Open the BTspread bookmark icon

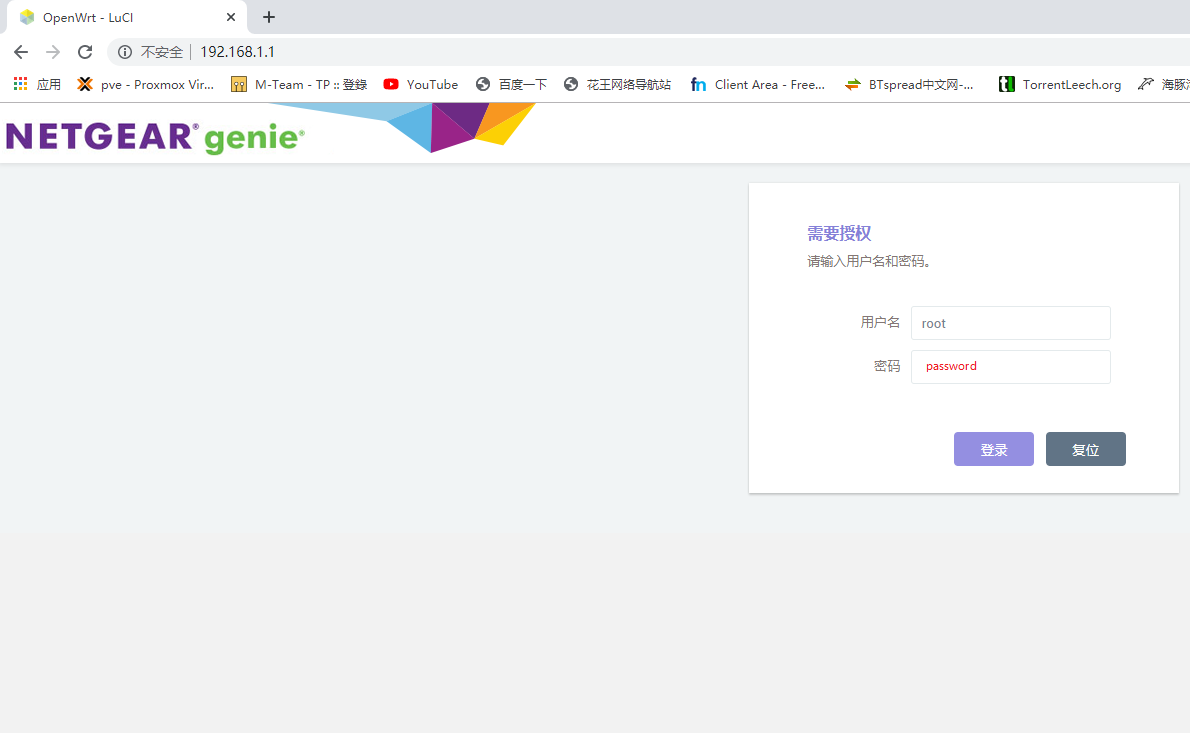tap(852, 84)
